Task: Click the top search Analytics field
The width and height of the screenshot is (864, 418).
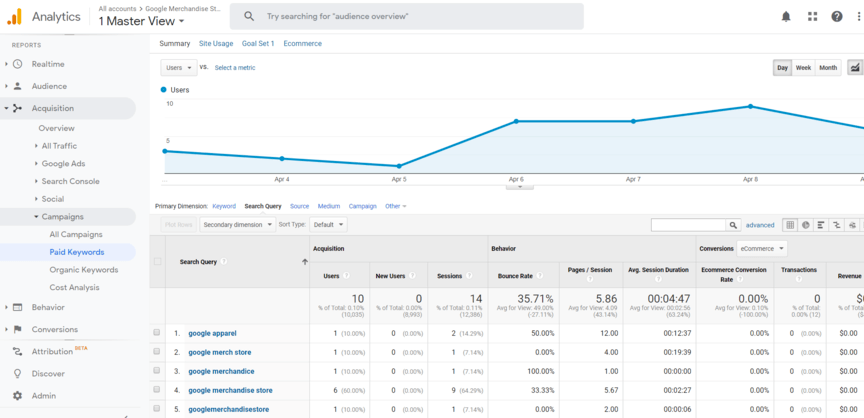Action: pos(407,17)
